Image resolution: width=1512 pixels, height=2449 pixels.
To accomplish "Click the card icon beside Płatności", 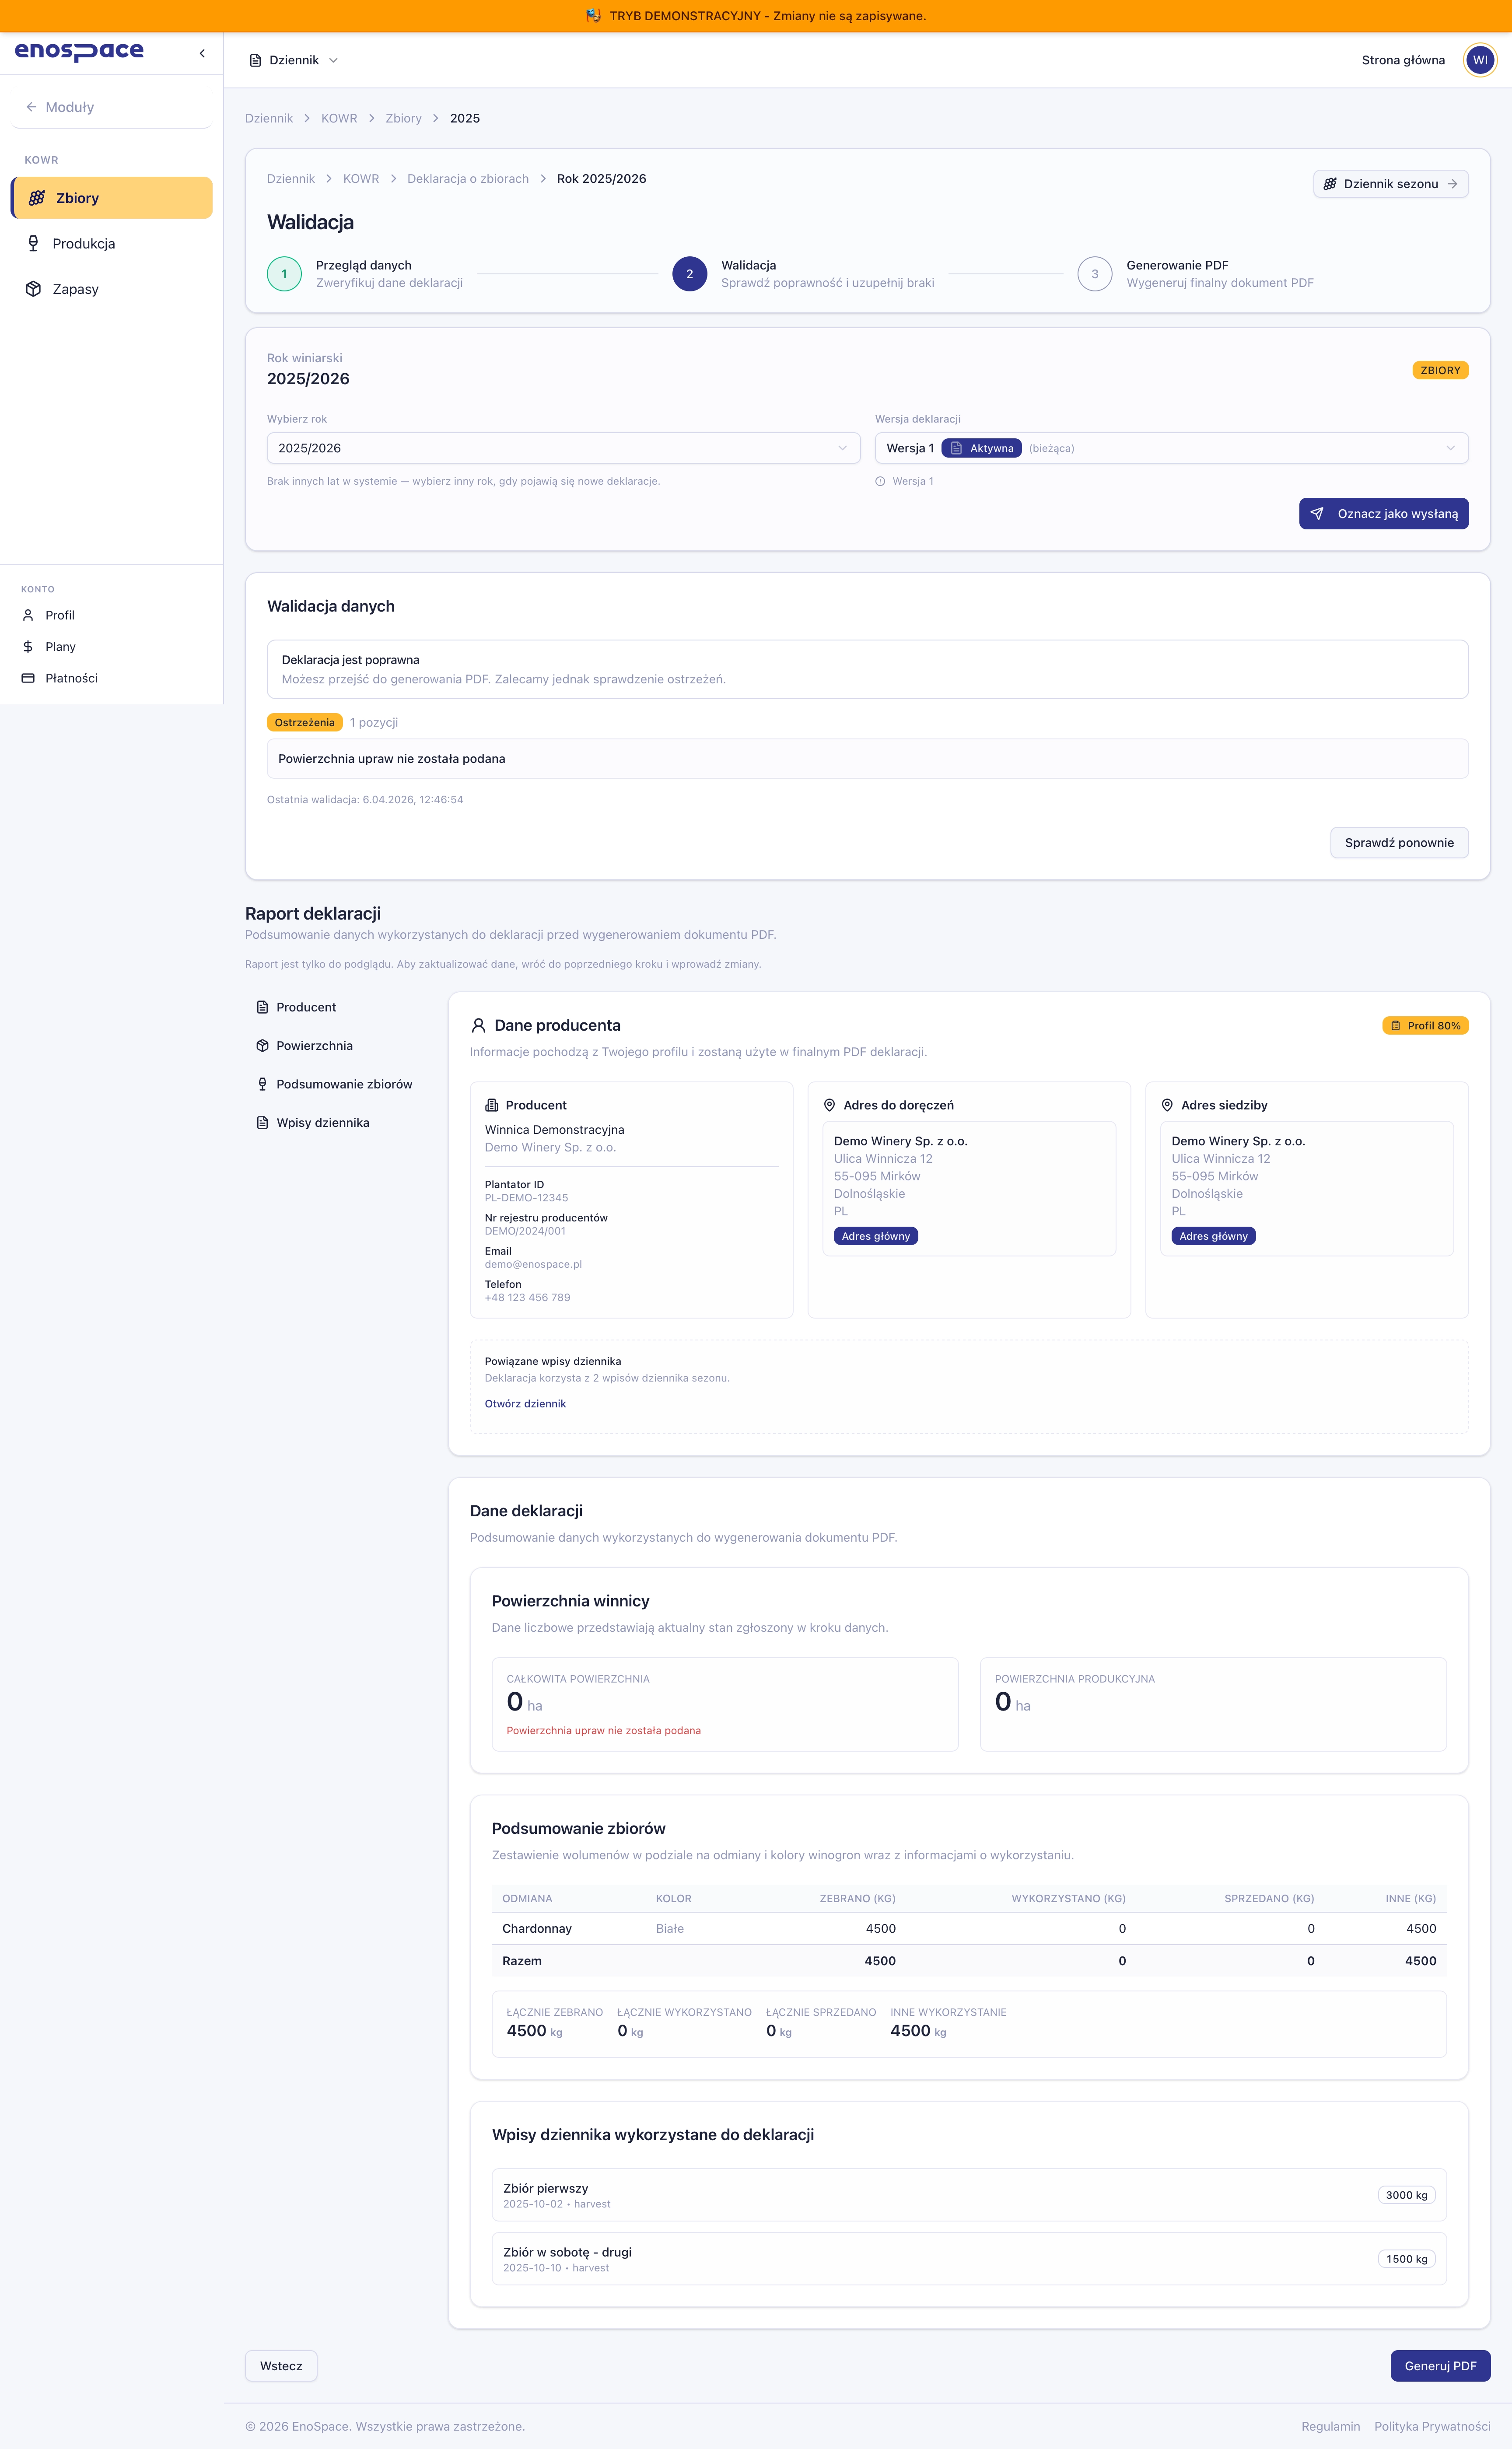I will (28, 678).
